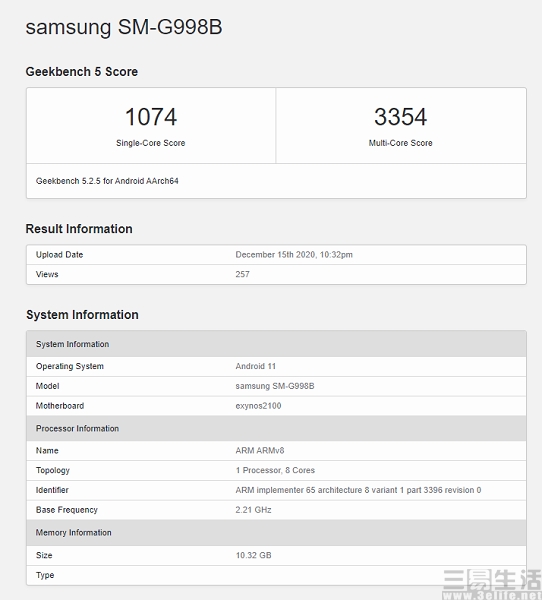The height and width of the screenshot is (600, 542).
Task: Click the 'Identifier' row label
Action: (52, 490)
